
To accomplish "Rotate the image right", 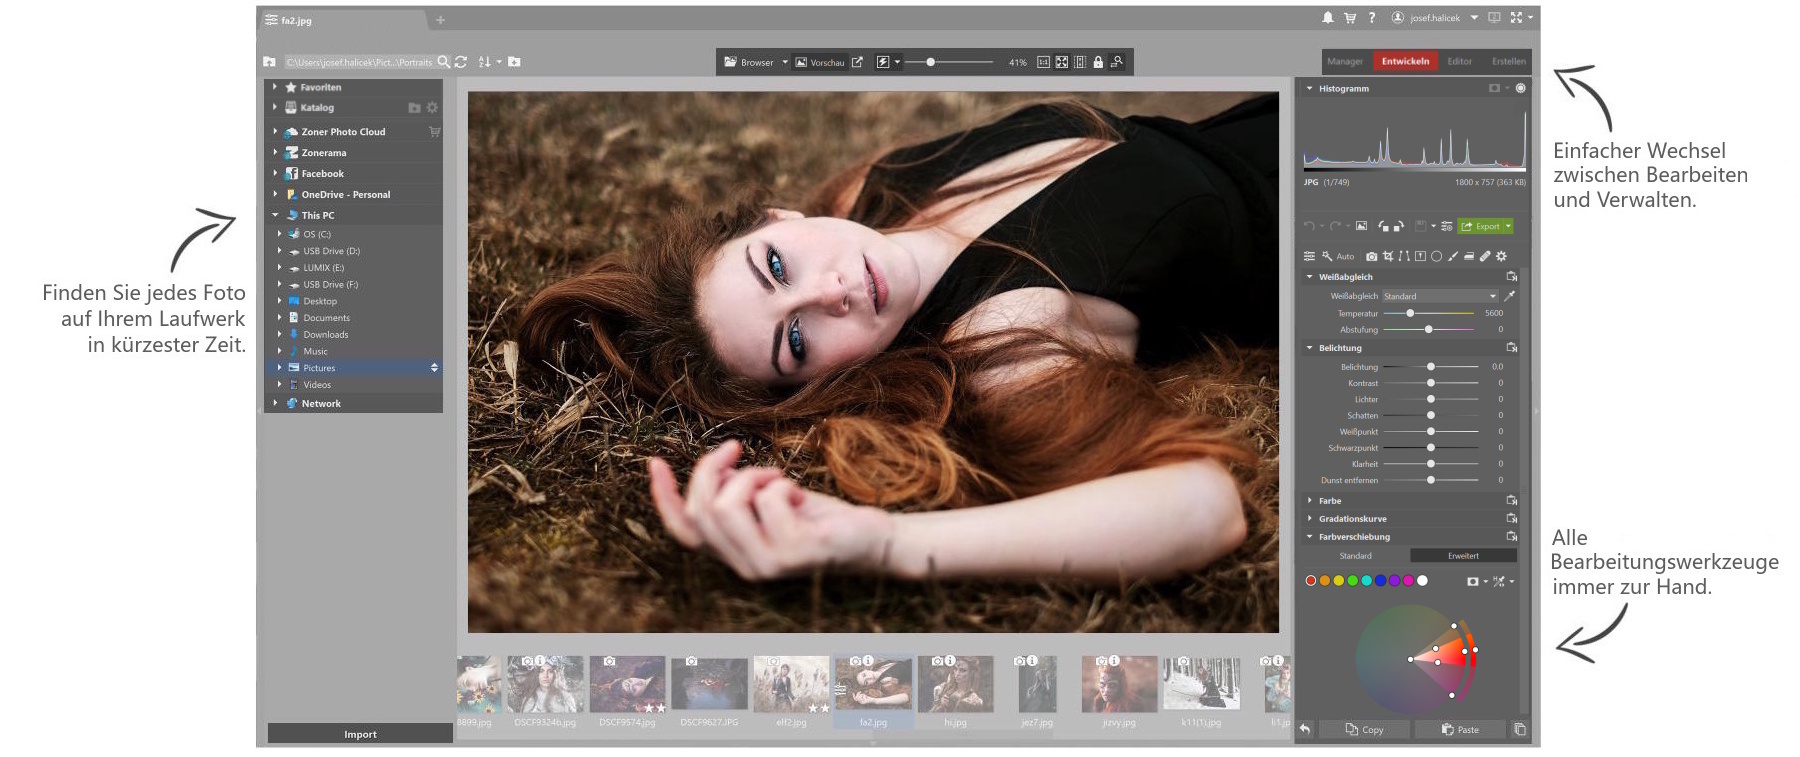I will [x=1398, y=226].
